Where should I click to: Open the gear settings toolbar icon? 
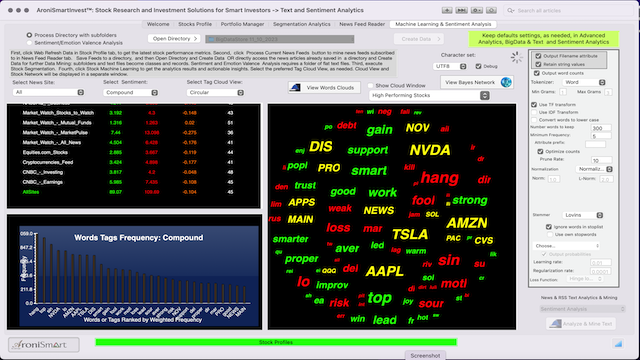pyautogui.click(x=477, y=10)
